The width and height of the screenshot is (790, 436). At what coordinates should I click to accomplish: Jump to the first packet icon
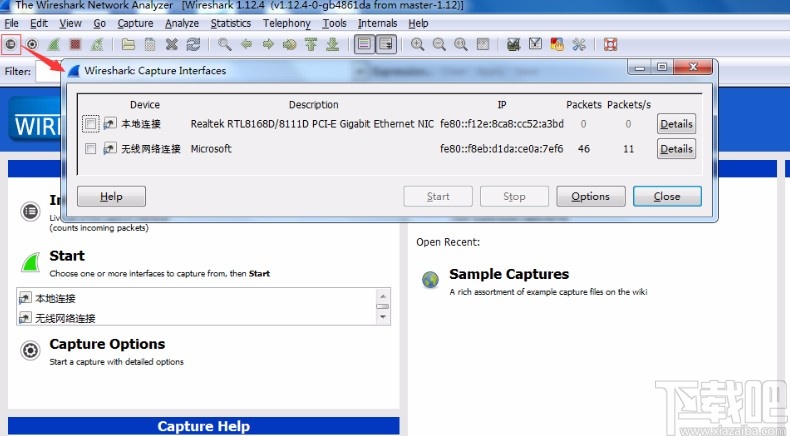click(311, 44)
